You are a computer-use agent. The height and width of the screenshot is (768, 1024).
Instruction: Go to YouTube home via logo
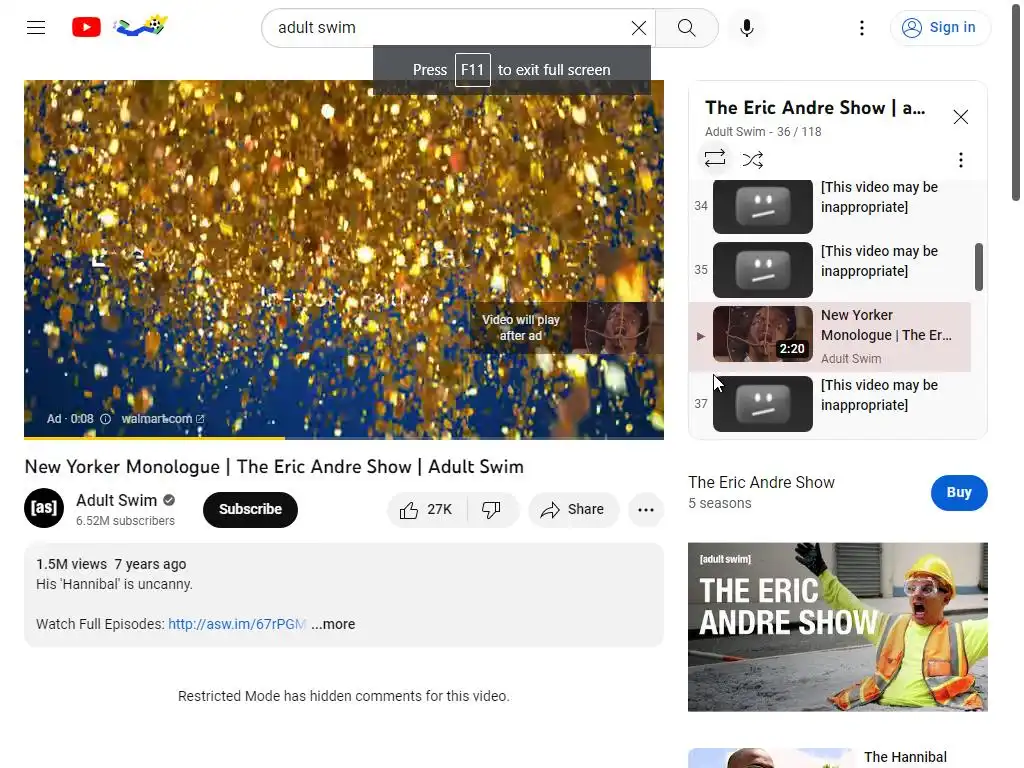click(86, 27)
